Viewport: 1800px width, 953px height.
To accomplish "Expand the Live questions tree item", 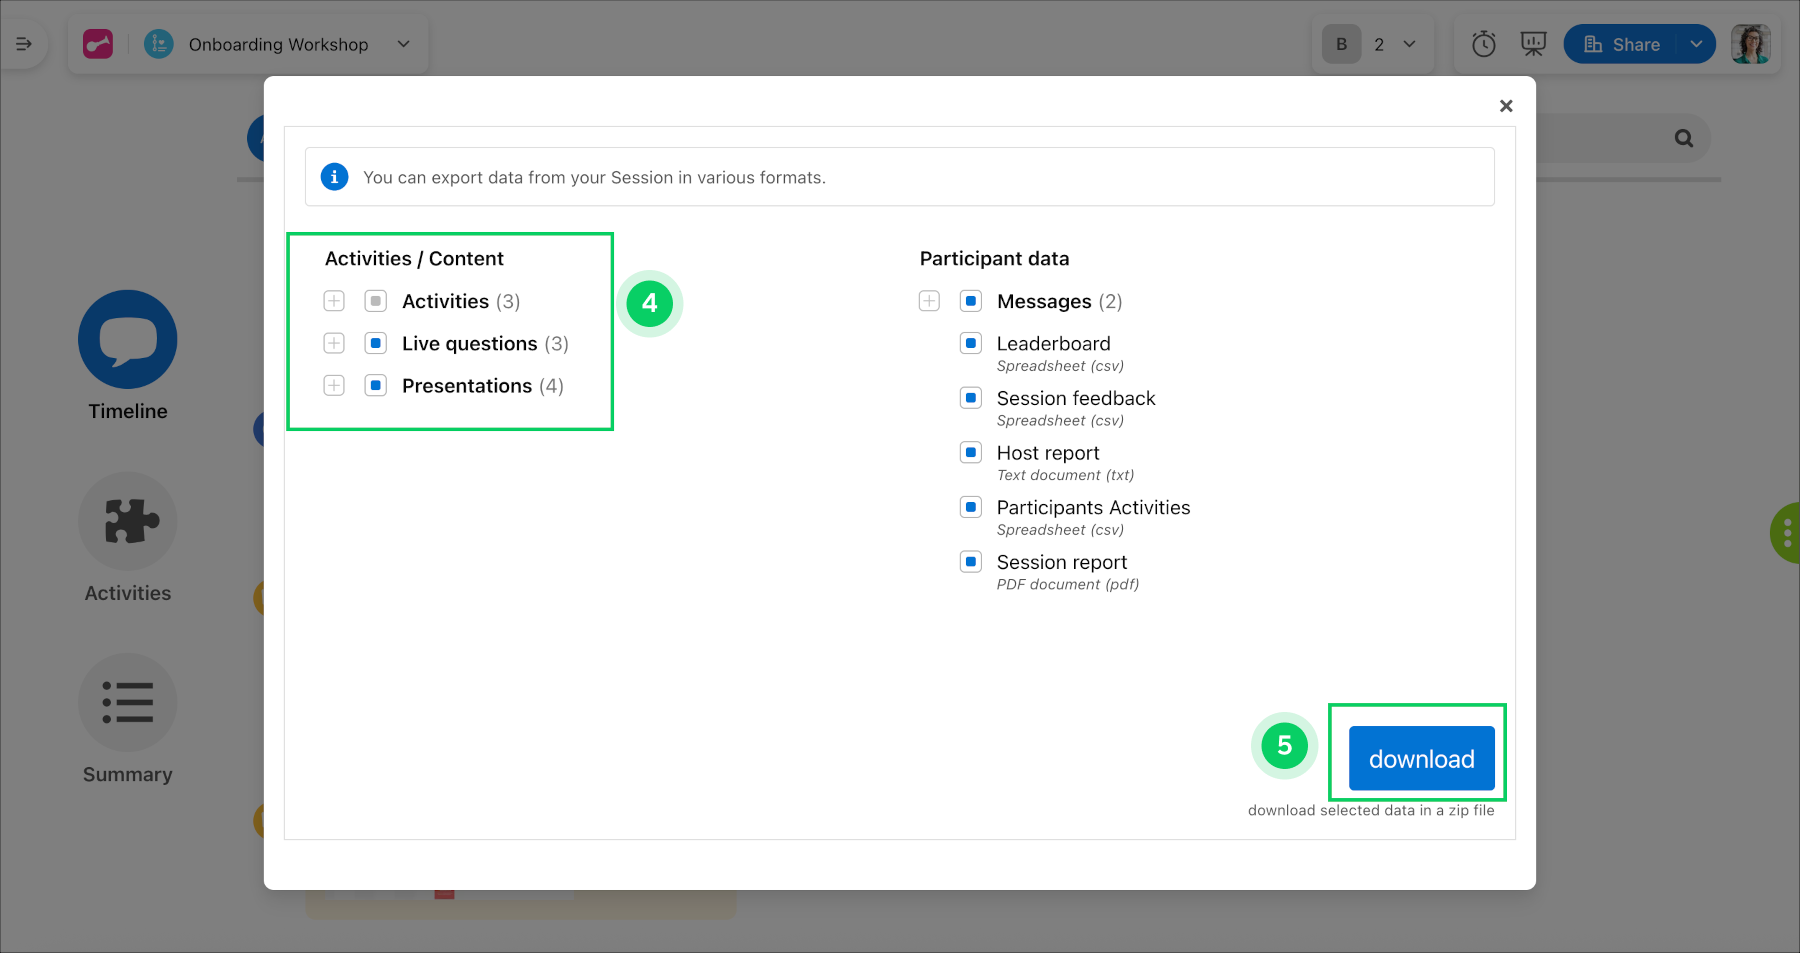I will [x=334, y=343].
